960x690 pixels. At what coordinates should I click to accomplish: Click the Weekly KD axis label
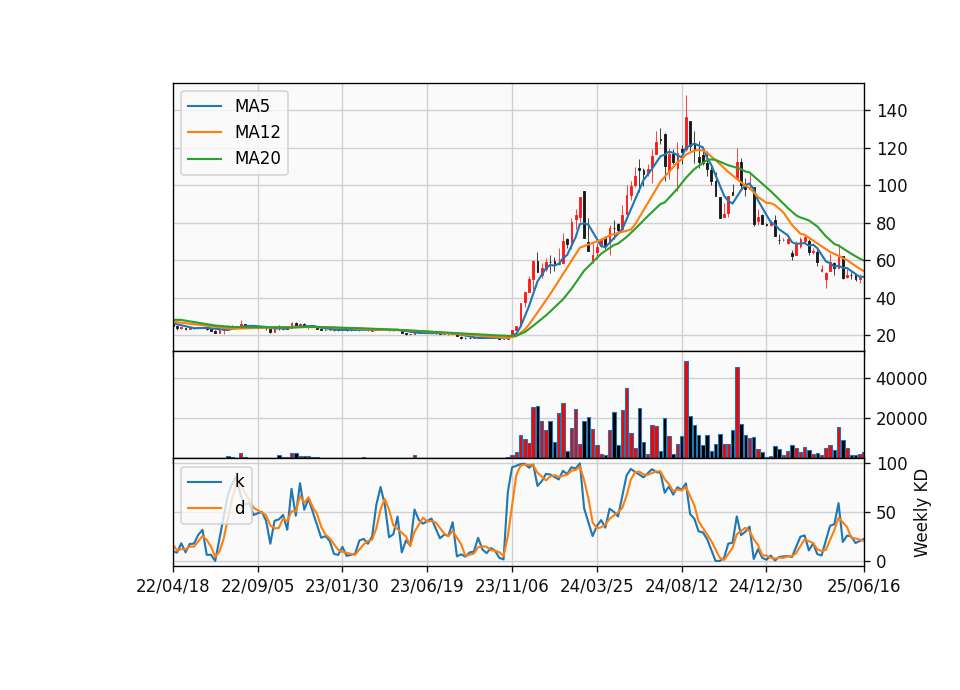click(x=920, y=513)
